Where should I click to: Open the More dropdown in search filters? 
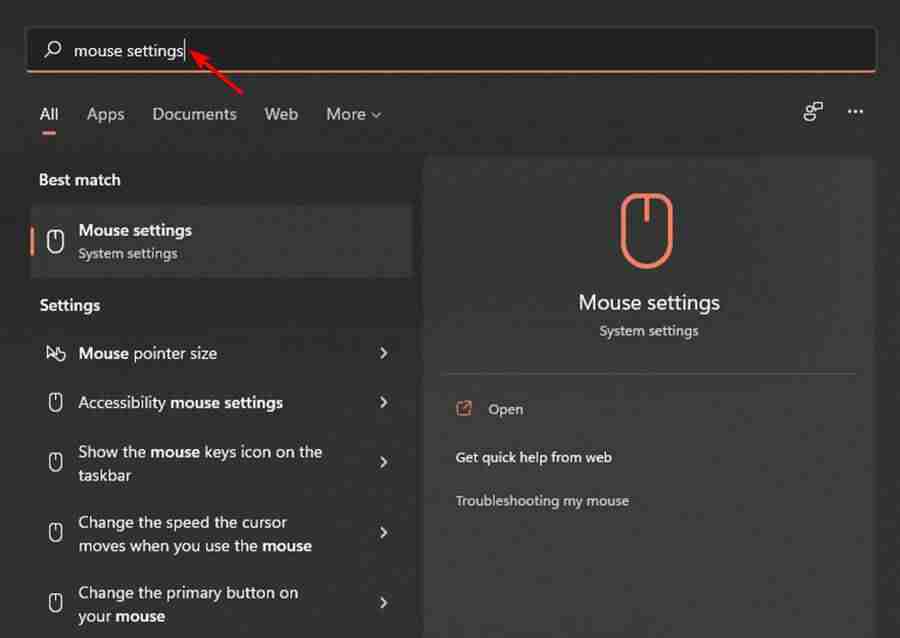(353, 114)
